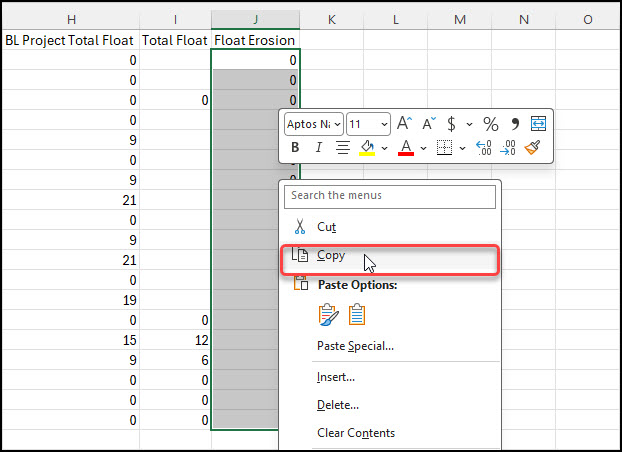Click the scissors Cut icon
The image size is (622, 452).
click(300, 227)
